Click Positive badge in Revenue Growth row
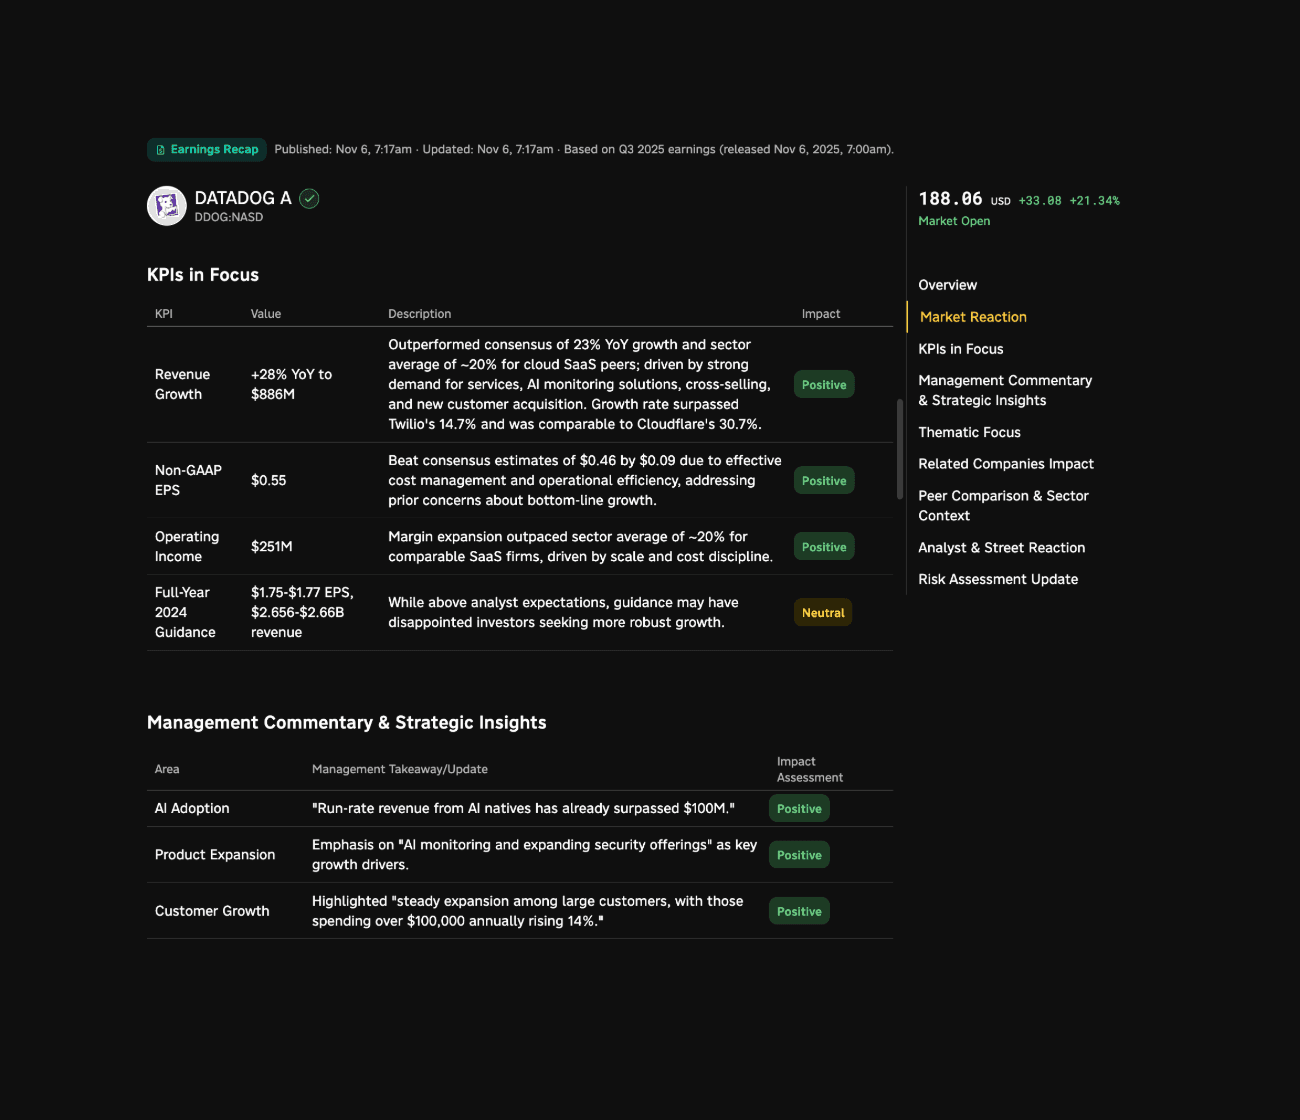This screenshot has height=1120, width=1300. tap(824, 385)
